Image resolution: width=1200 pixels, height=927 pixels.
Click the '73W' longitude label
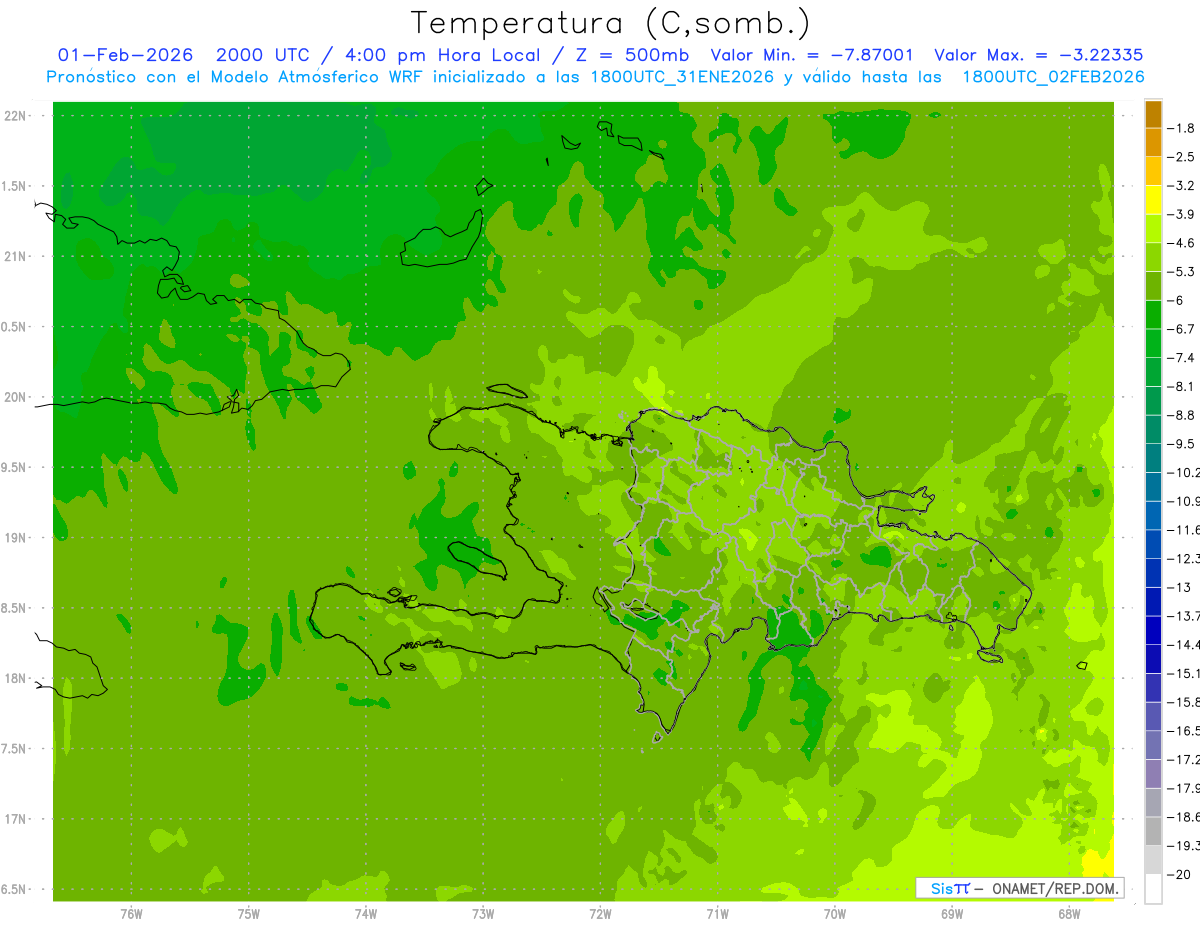coord(483,914)
